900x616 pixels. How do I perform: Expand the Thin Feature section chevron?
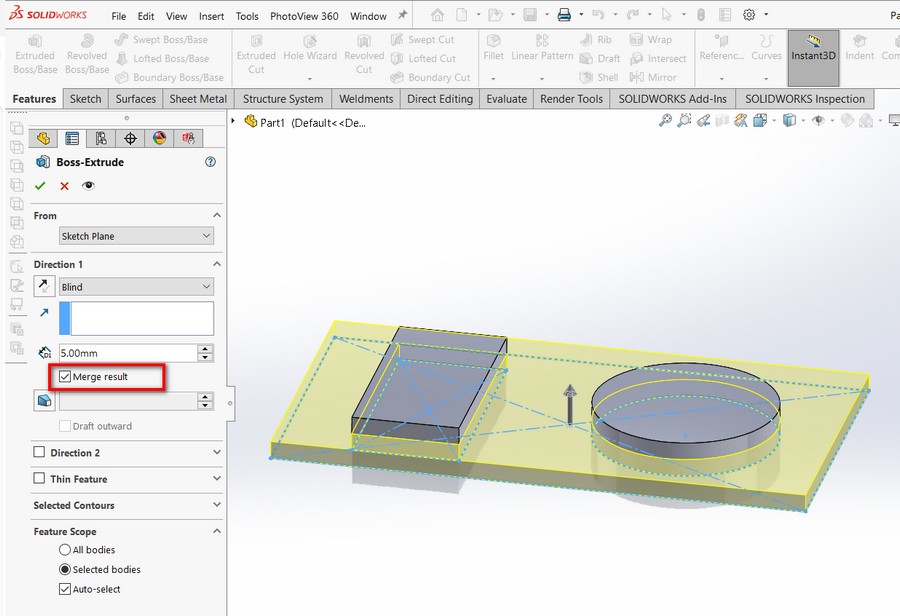217,478
